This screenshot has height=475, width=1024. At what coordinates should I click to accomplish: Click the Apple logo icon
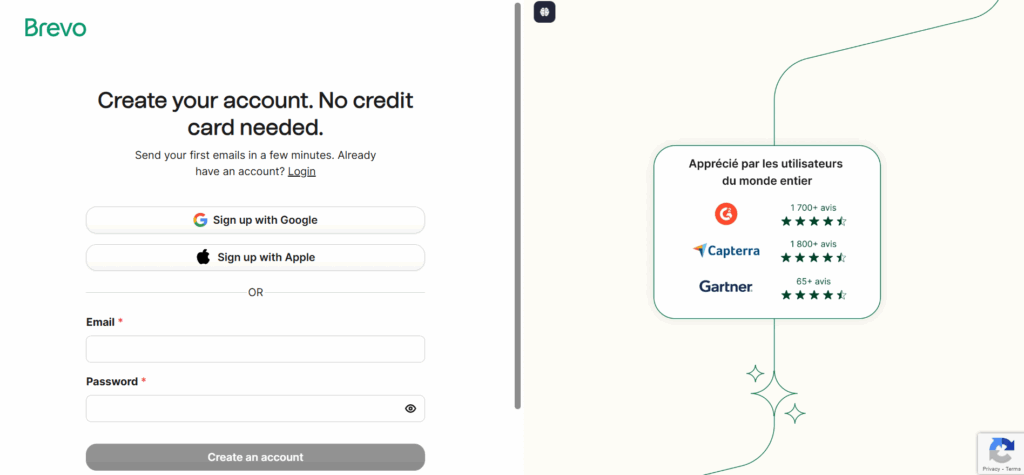point(203,257)
